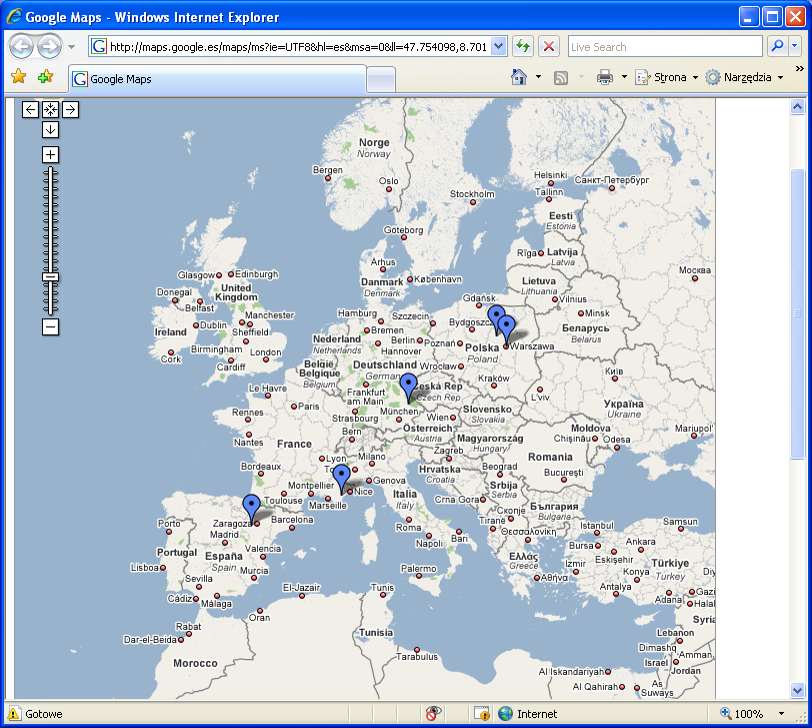Open search provider options dropdown
Image resolution: width=812 pixels, height=728 pixels.
tap(795, 47)
